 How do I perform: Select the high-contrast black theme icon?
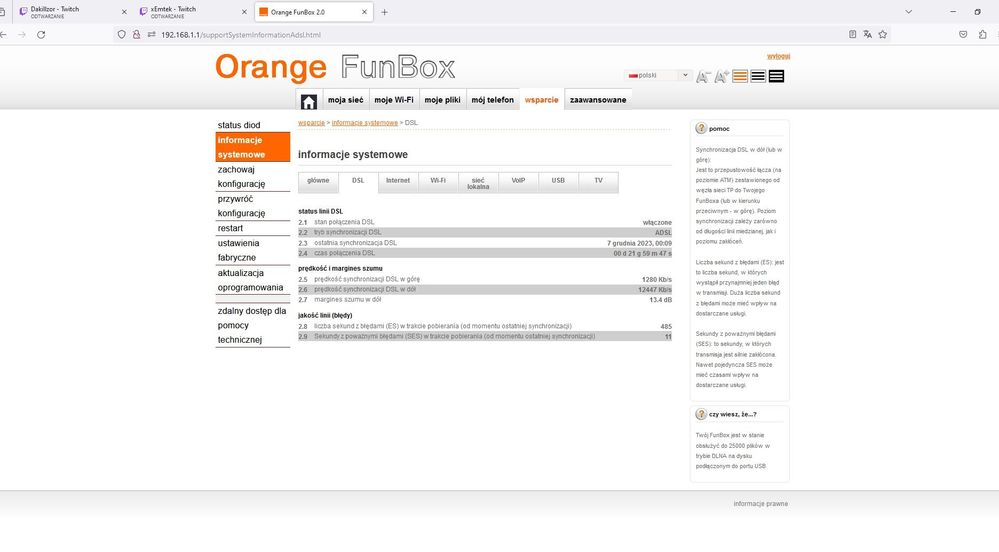[x=776, y=76]
